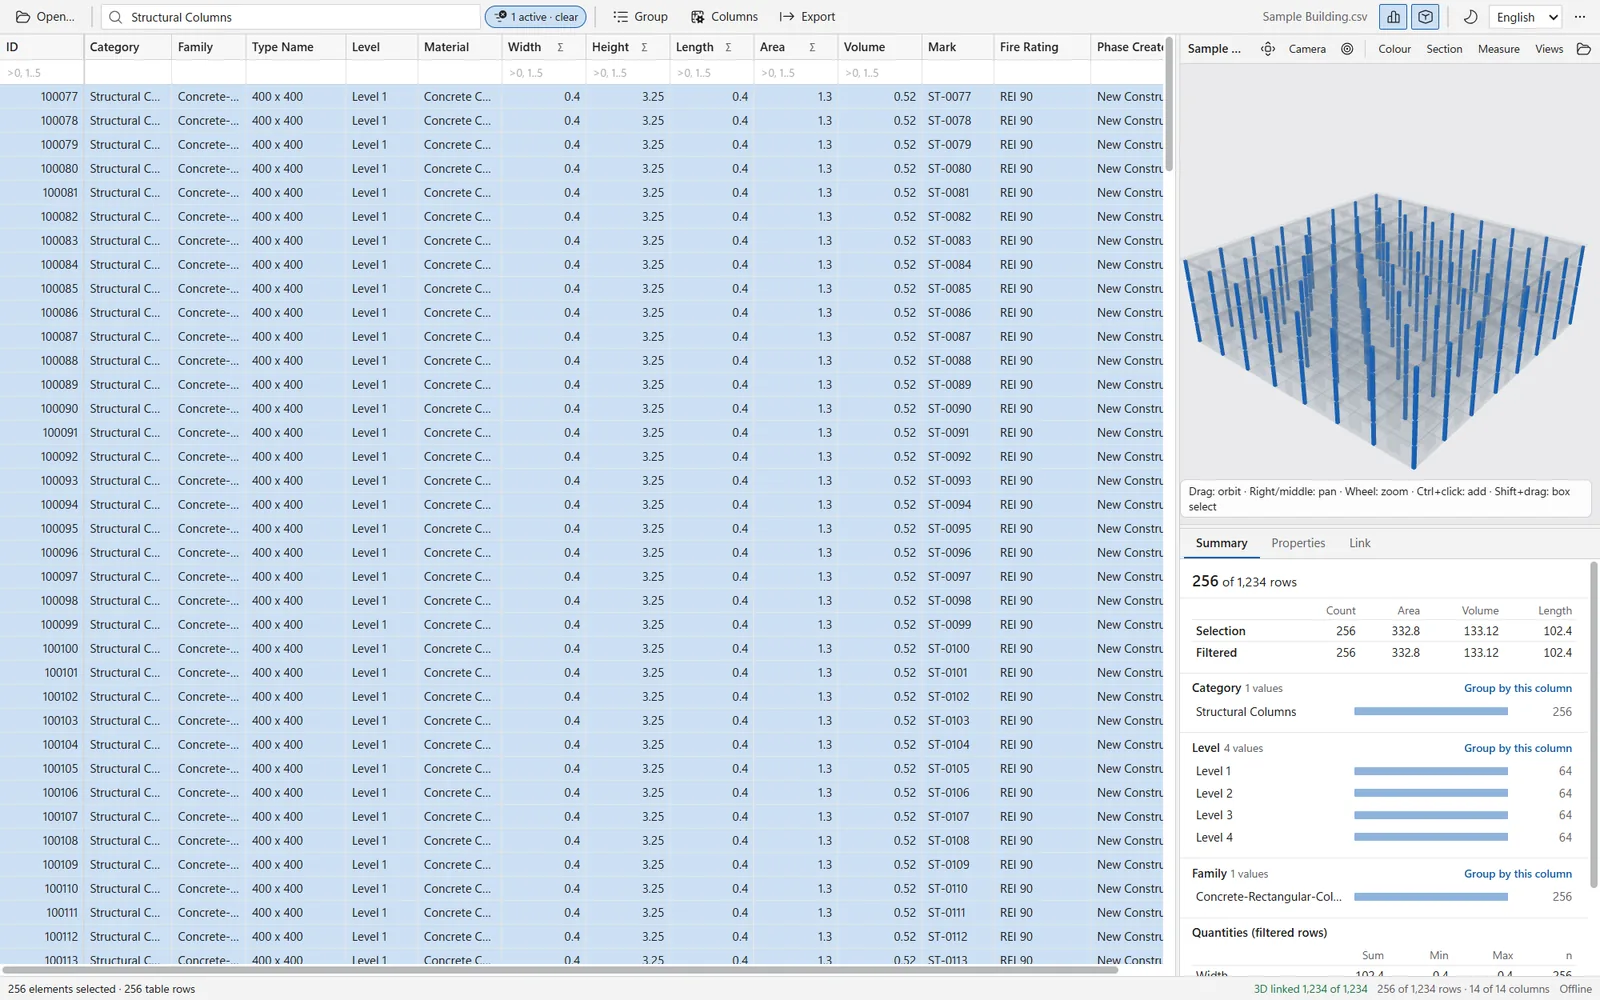Select row with mark ST-0090
The image size is (1600, 1000).
click(582, 409)
